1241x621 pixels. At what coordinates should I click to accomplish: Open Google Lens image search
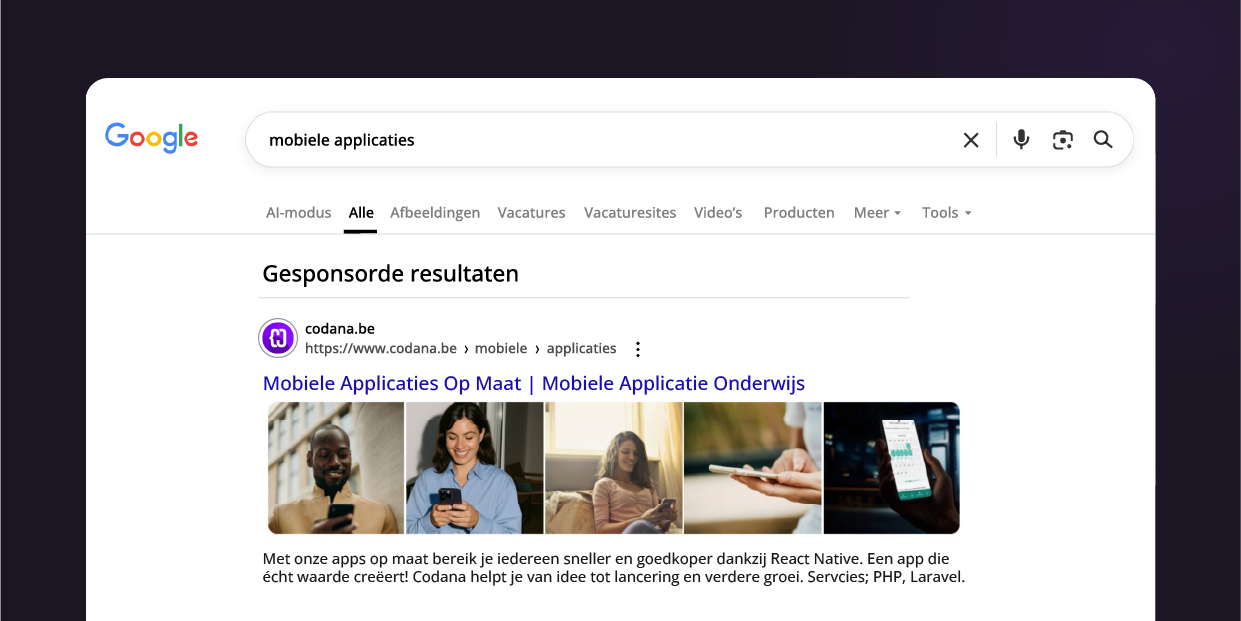(x=1062, y=140)
